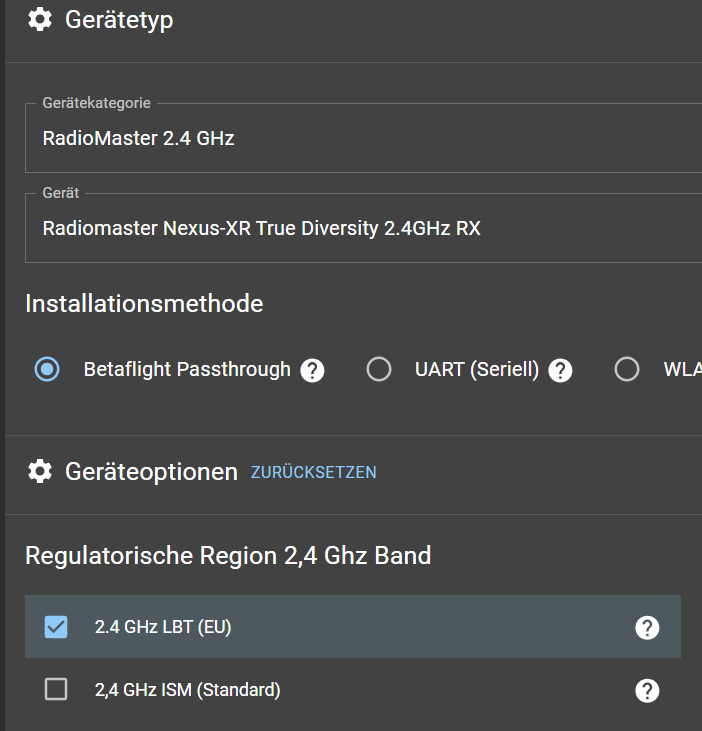Open help icon for UART (Seriell)
Image resolution: width=702 pixels, height=731 pixels.
click(561, 370)
